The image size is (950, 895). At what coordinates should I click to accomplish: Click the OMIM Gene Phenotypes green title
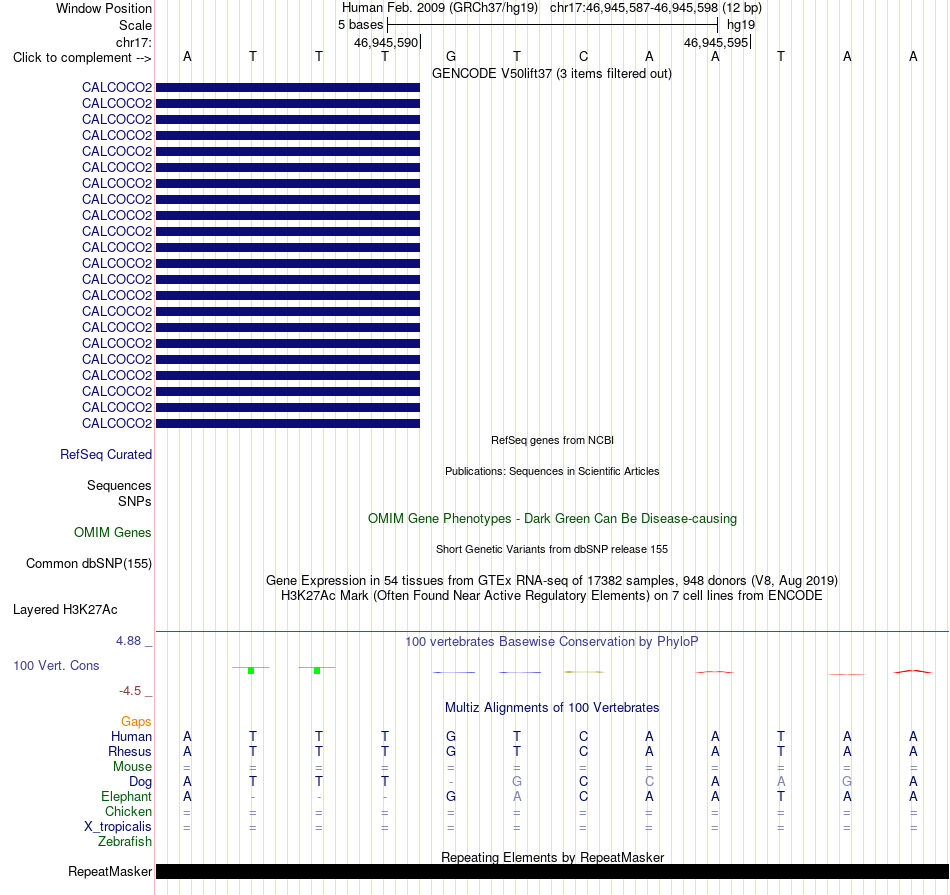tap(553, 519)
